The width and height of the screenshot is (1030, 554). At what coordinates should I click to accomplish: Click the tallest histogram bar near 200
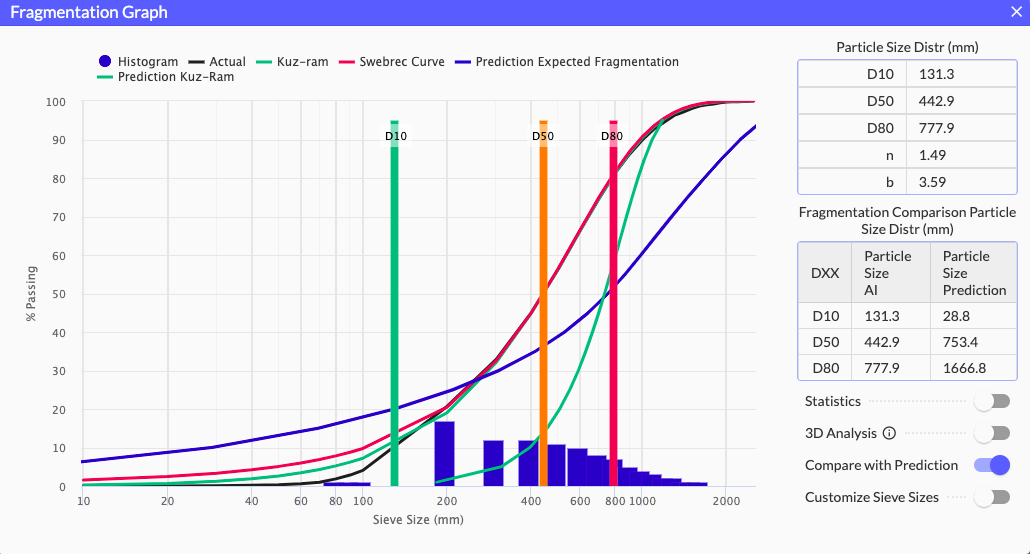coord(444,453)
